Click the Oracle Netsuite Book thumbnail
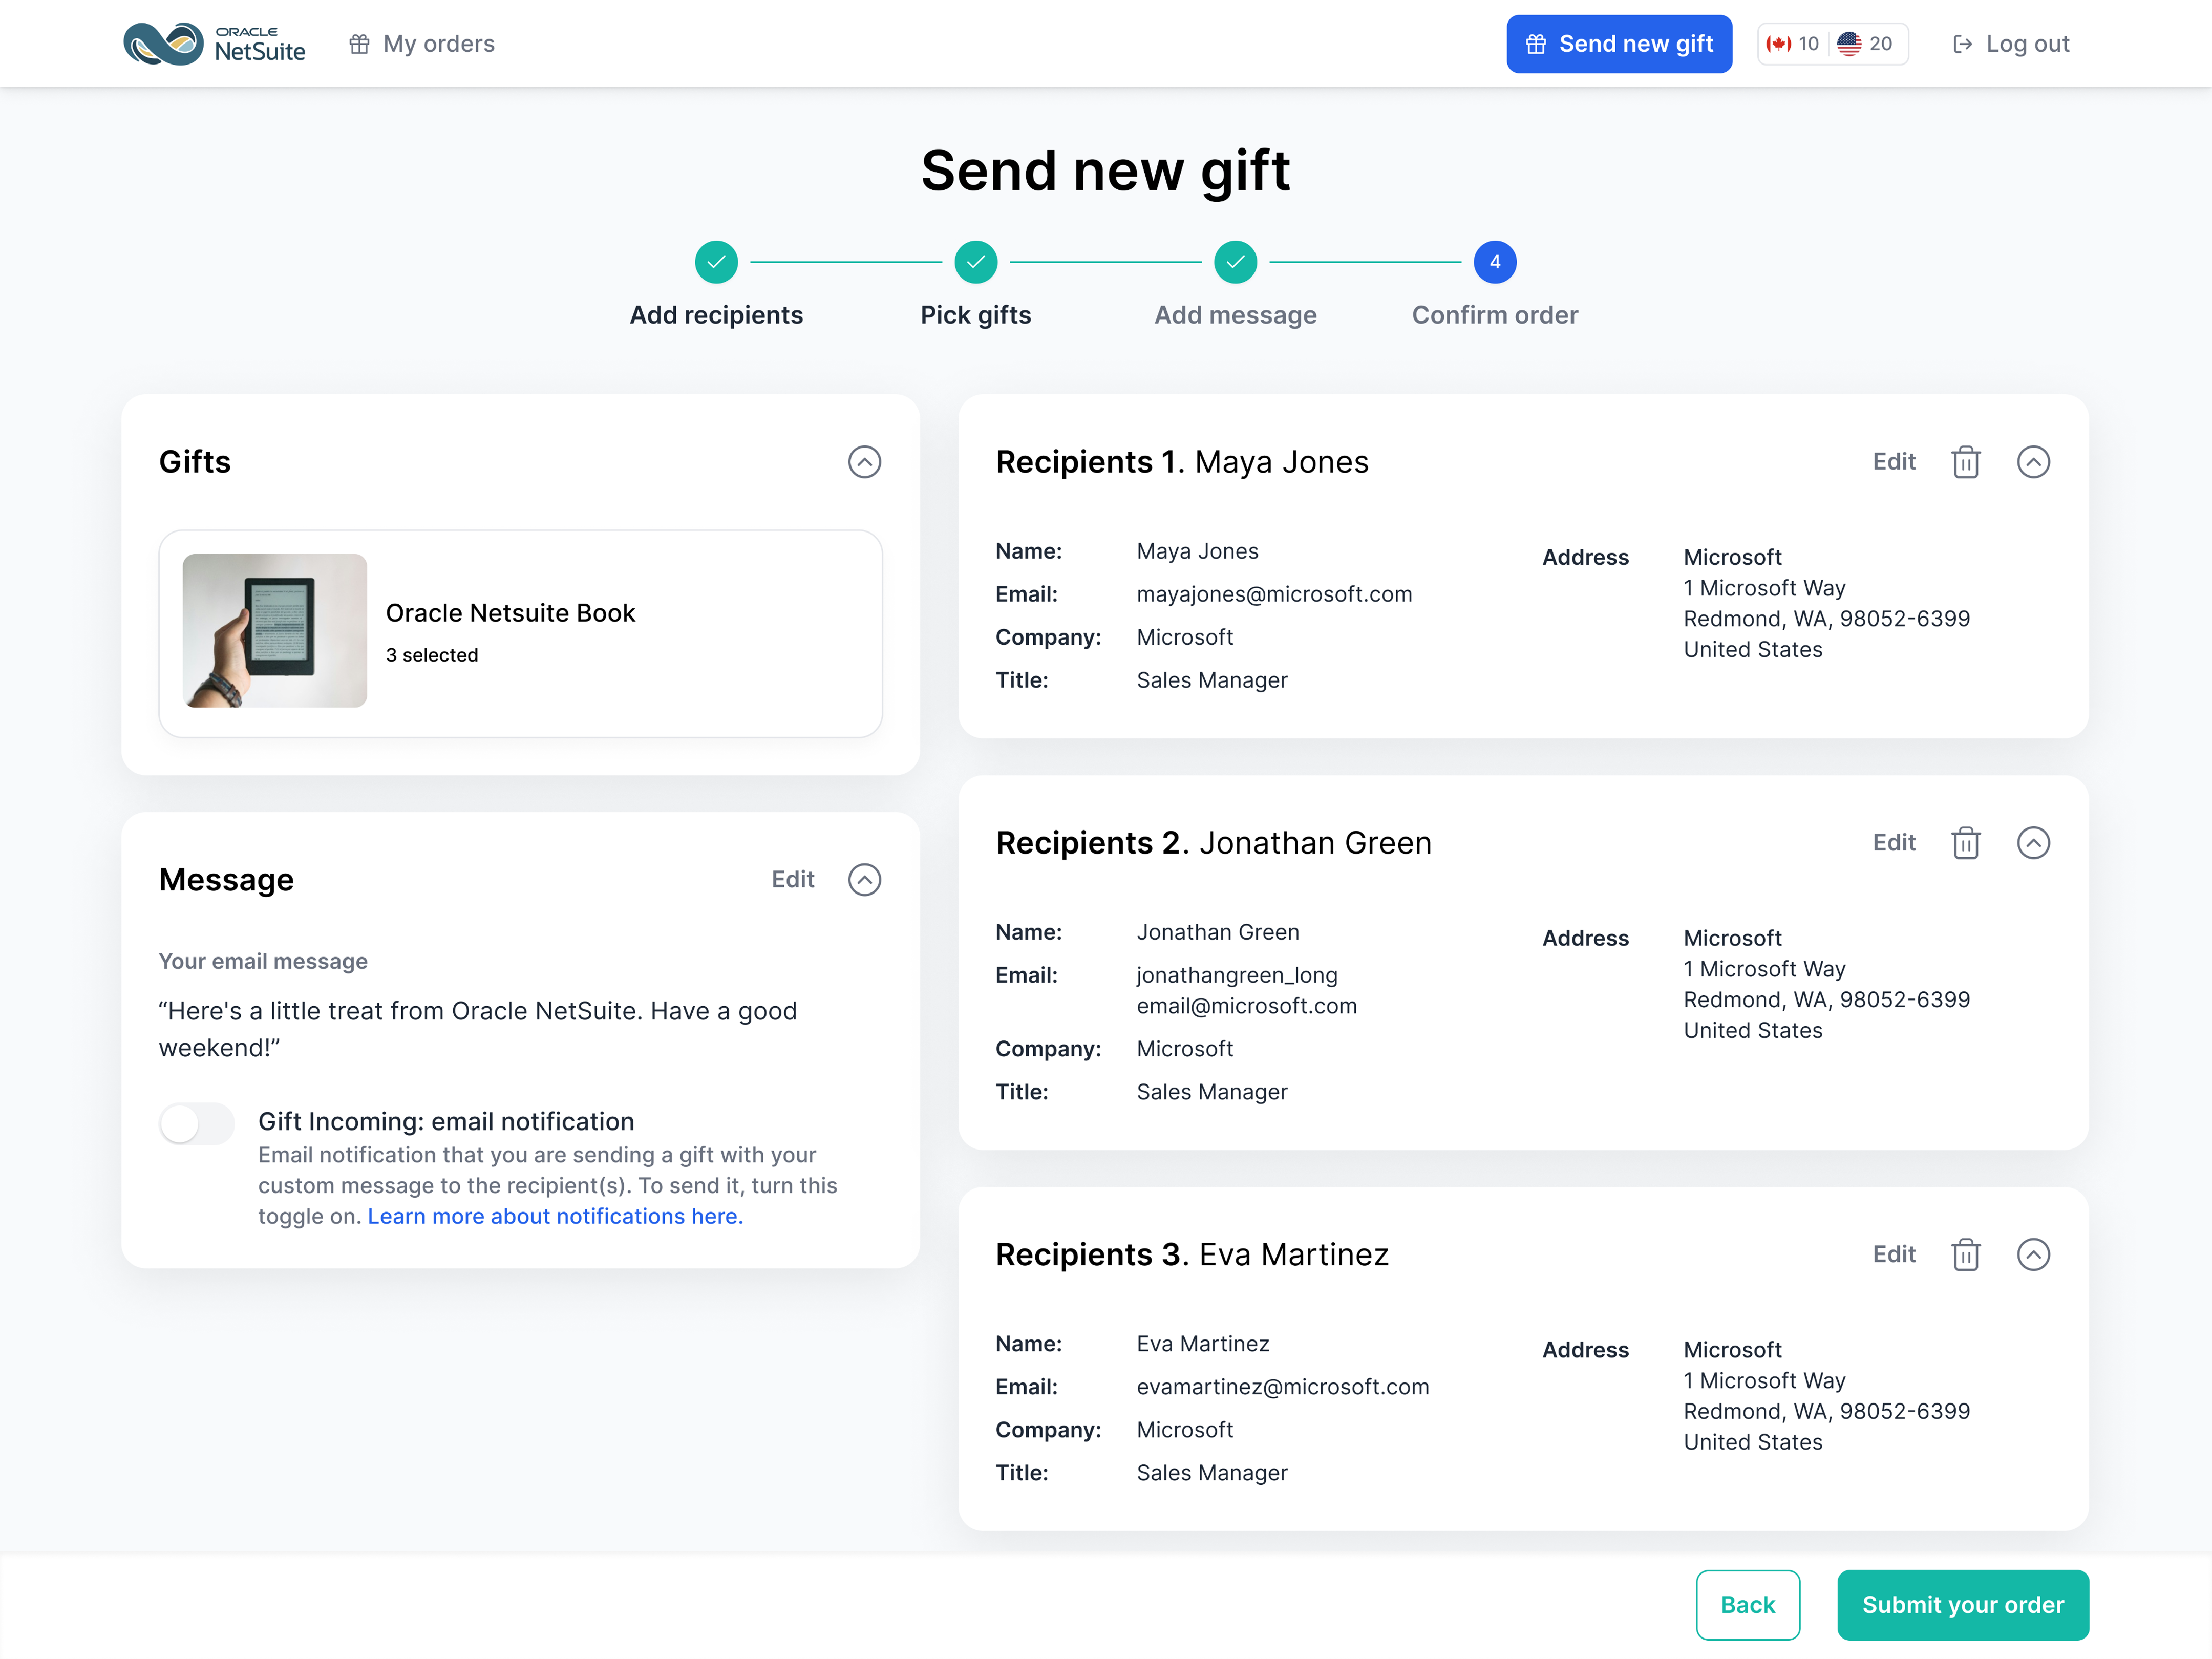 click(x=274, y=631)
